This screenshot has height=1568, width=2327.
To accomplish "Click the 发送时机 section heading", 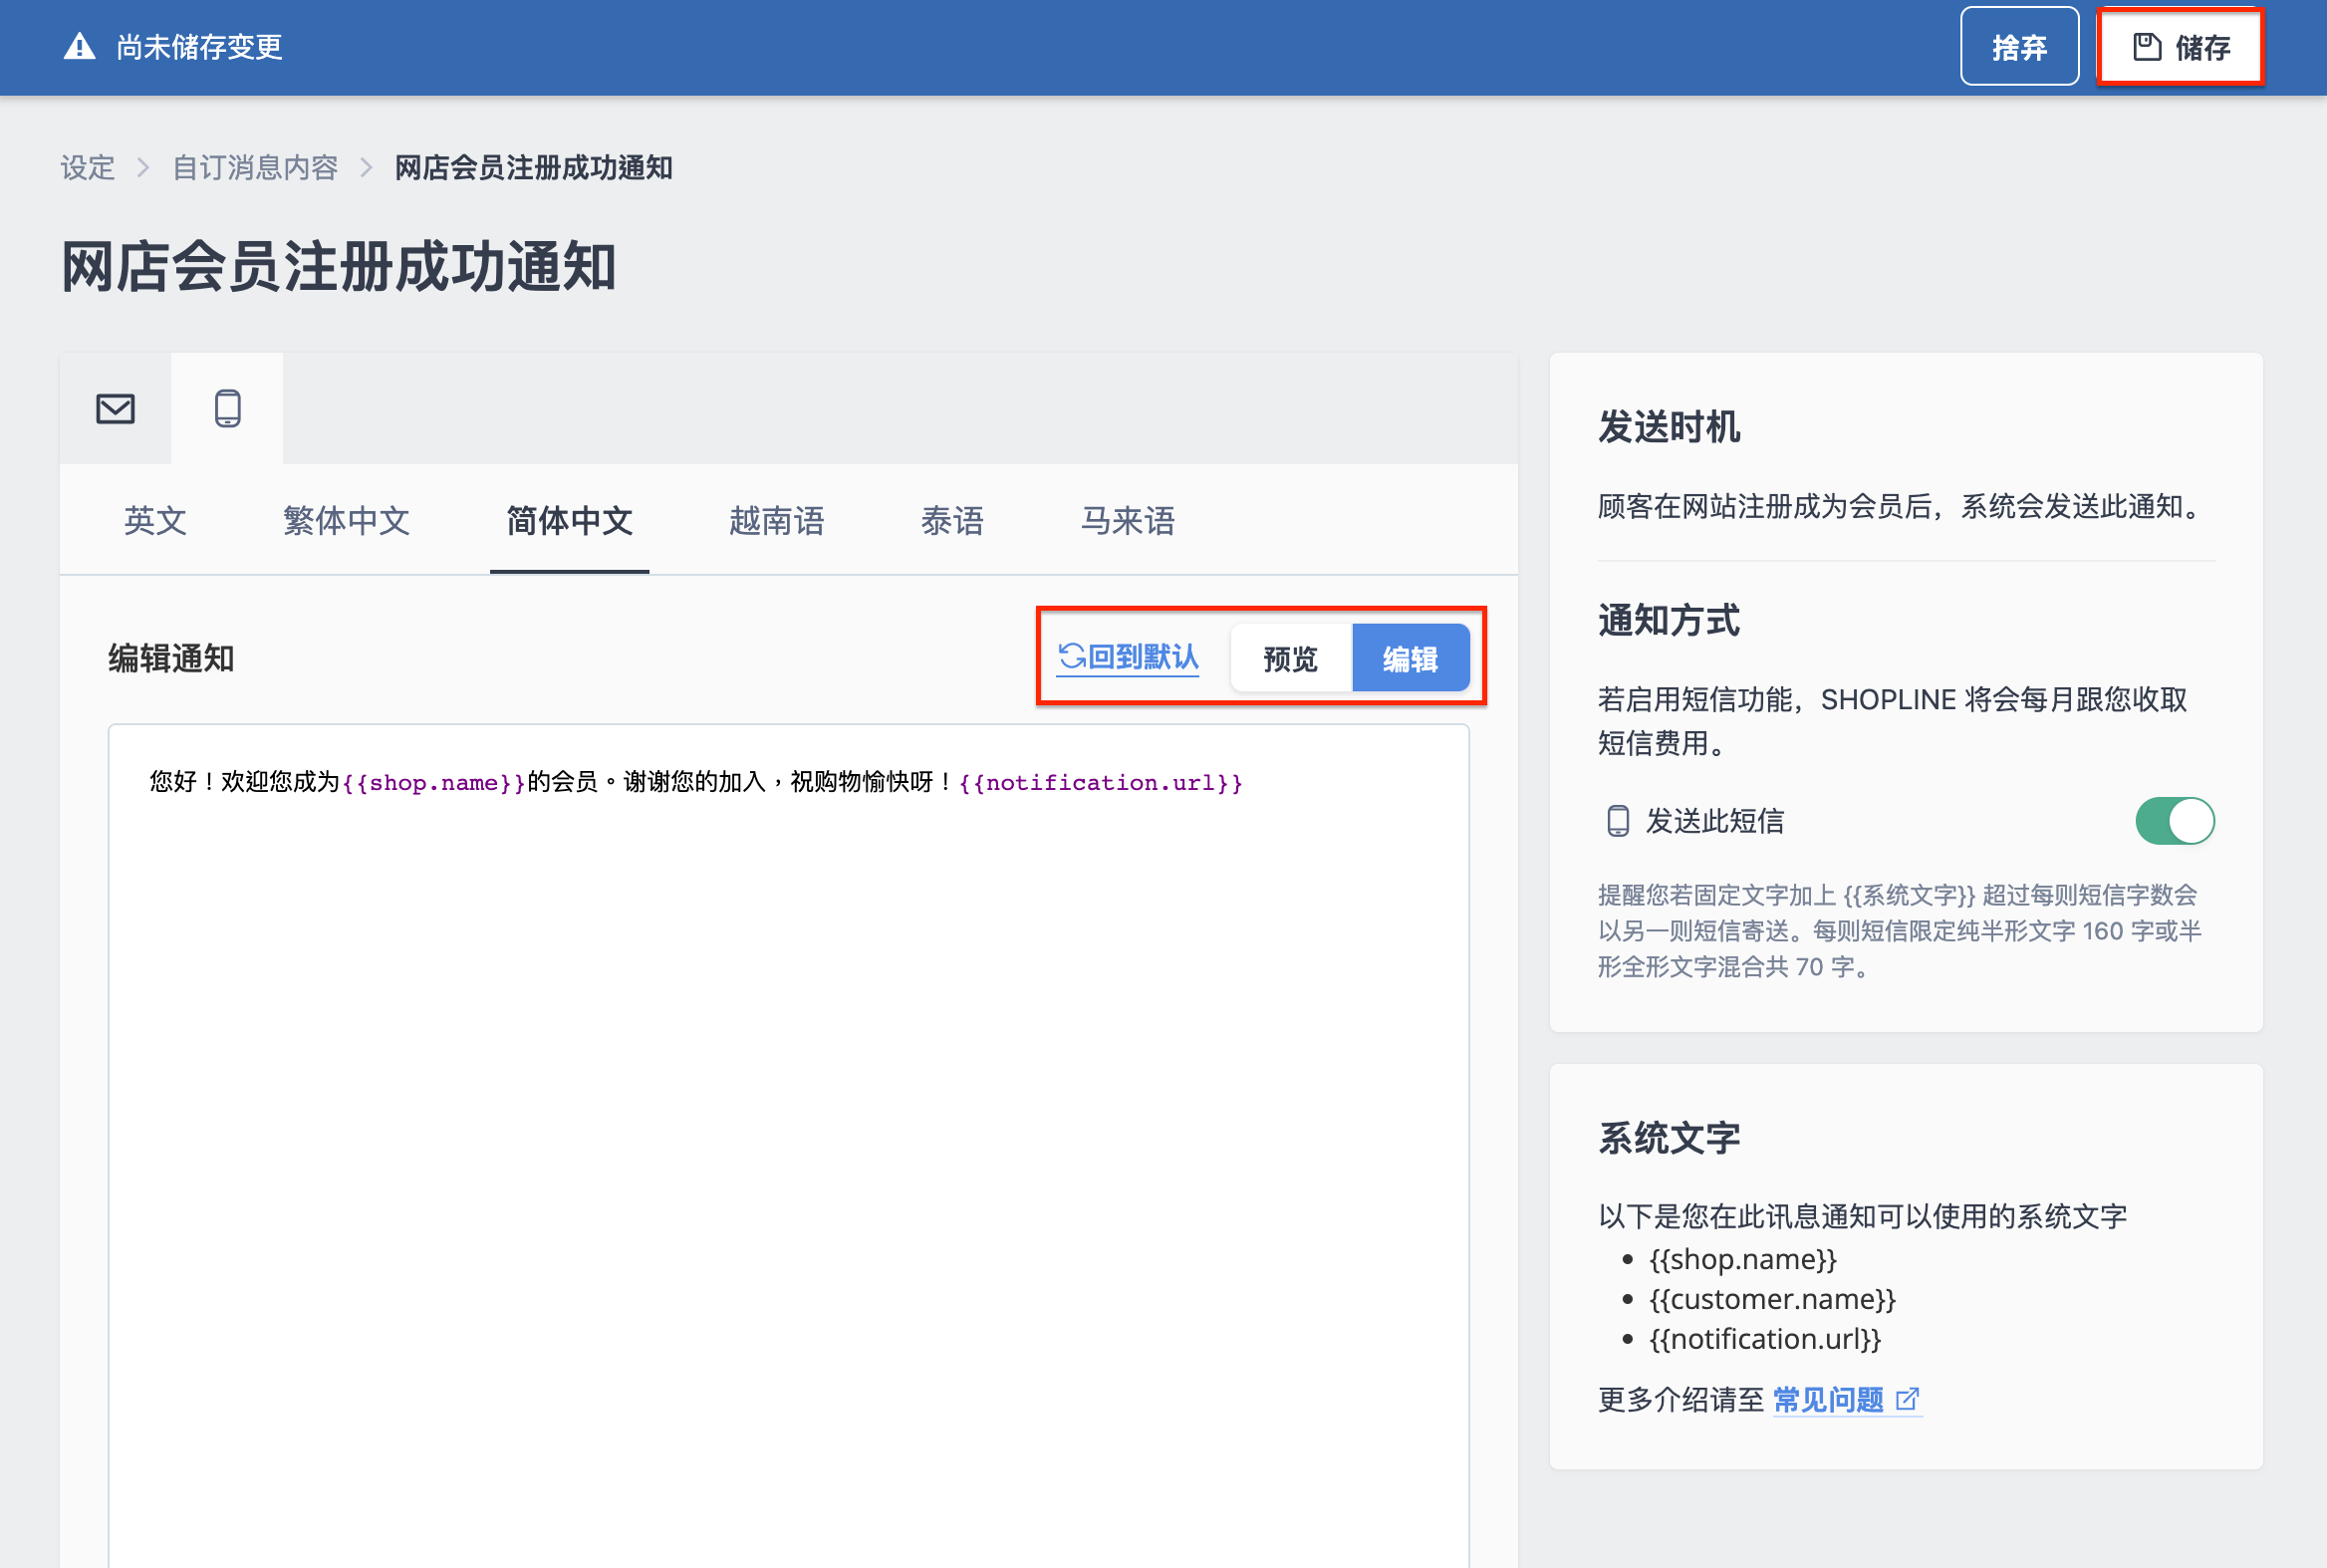I will point(1668,426).
